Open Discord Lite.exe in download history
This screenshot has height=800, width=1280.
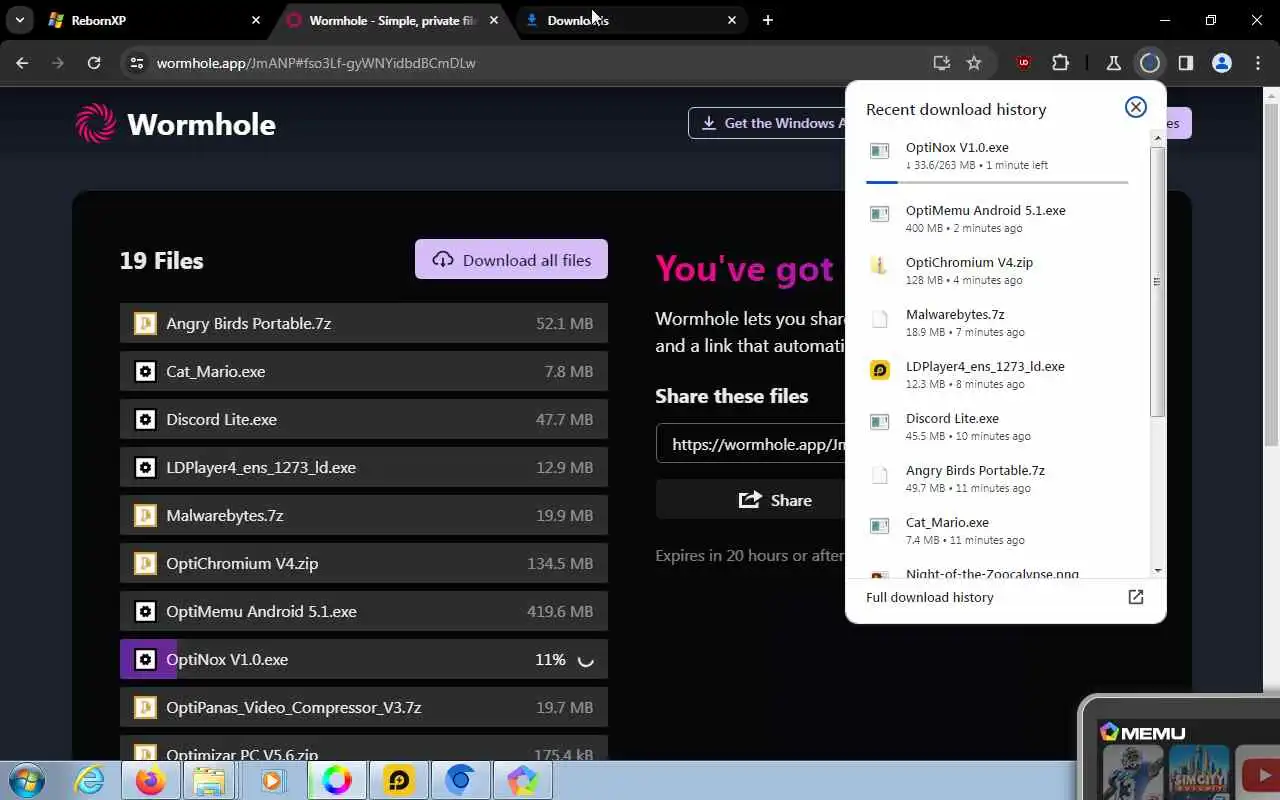pyautogui.click(x=997, y=427)
